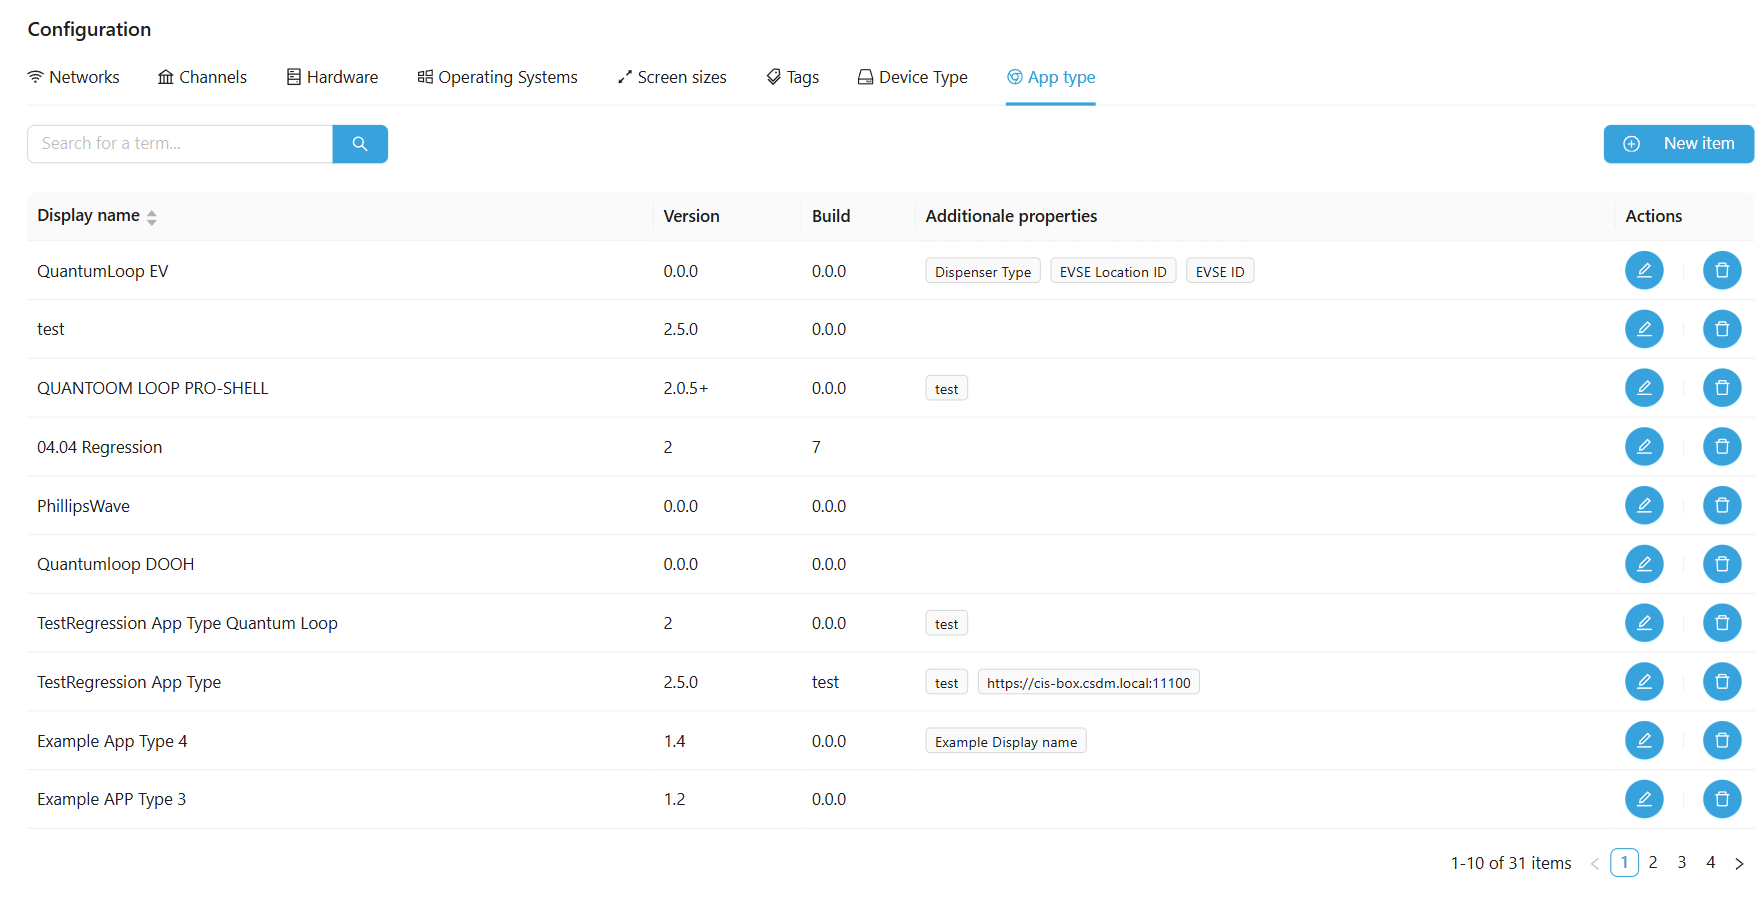Image resolution: width=1763 pixels, height=923 pixels.
Task: Jump to page 3 of results
Action: point(1682,862)
